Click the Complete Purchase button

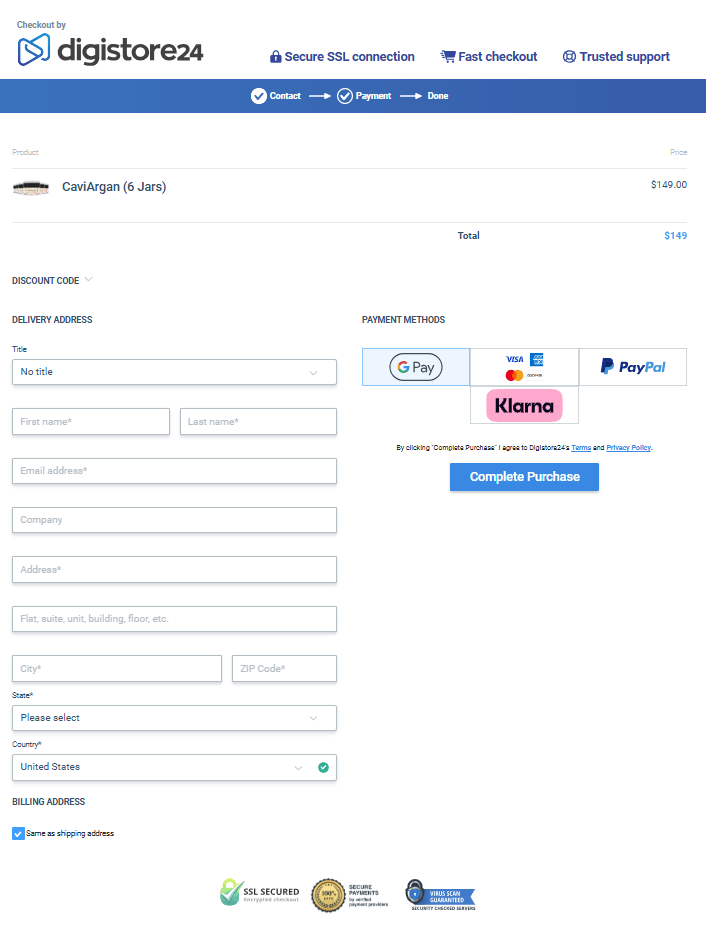click(x=524, y=477)
